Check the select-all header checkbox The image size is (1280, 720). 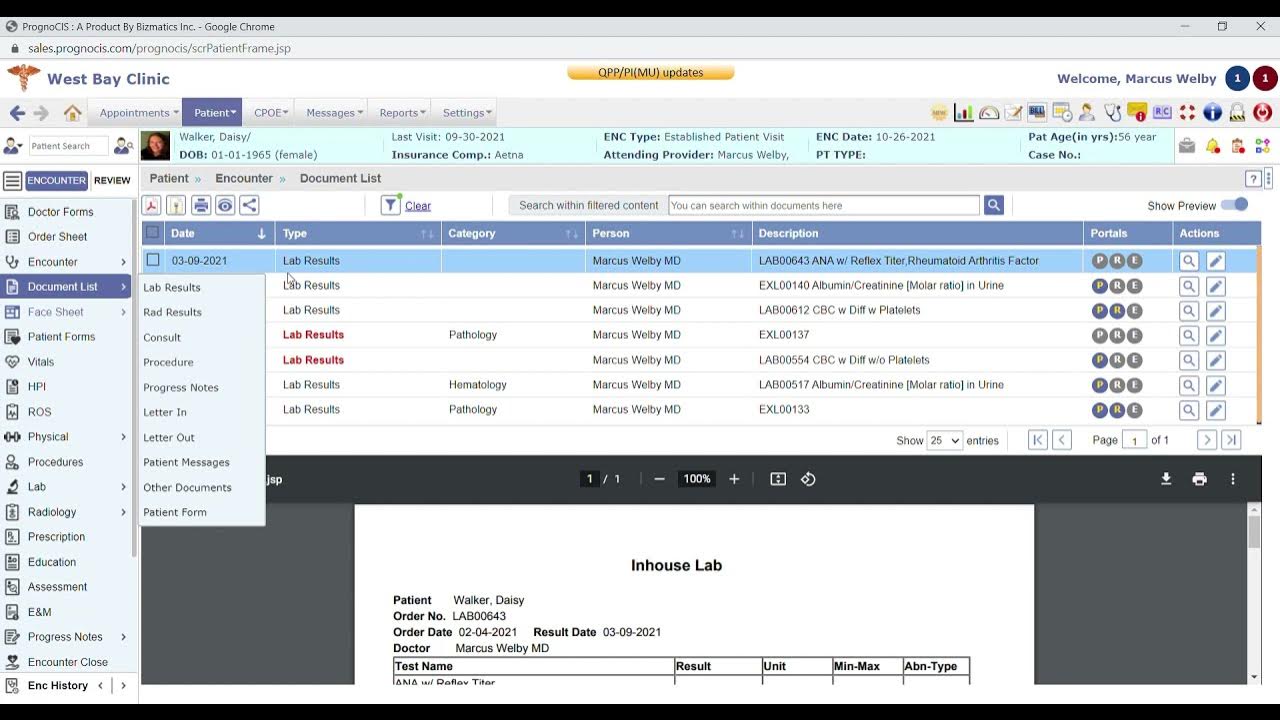(x=152, y=233)
